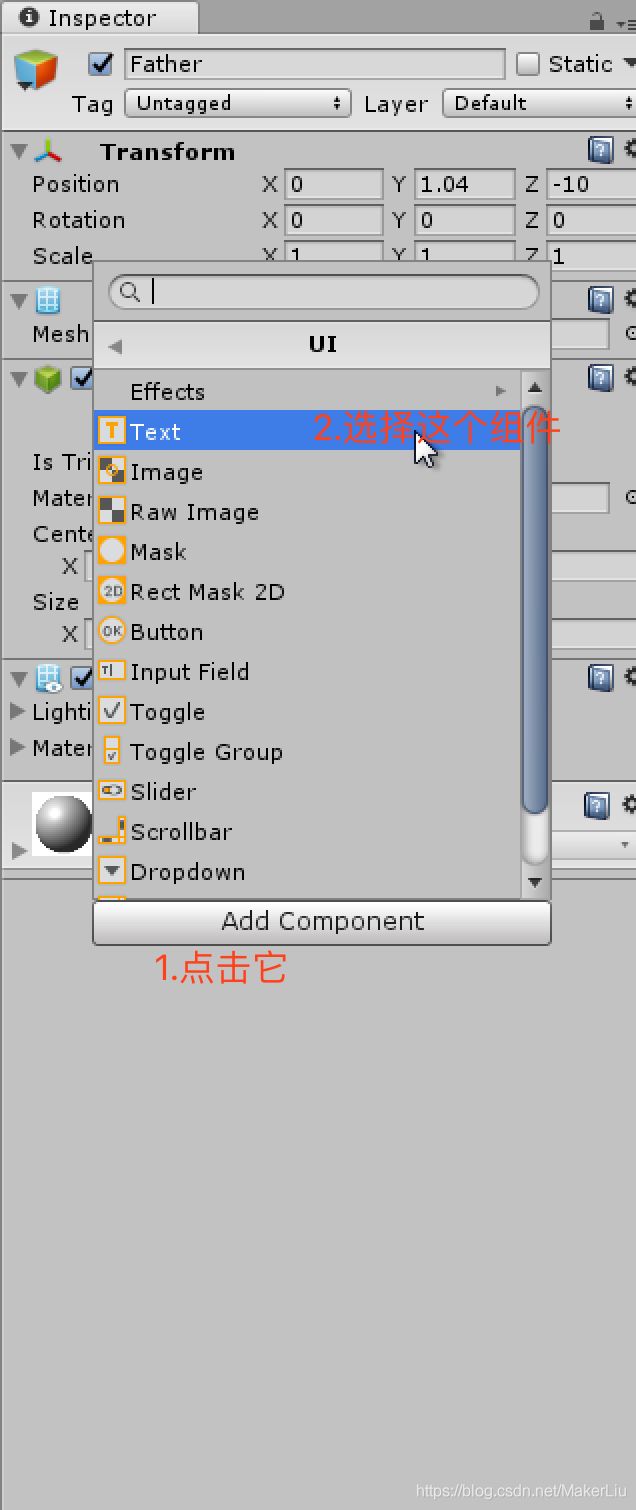
Task: Toggle the Father object active checkbox
Action: [101, 64]
